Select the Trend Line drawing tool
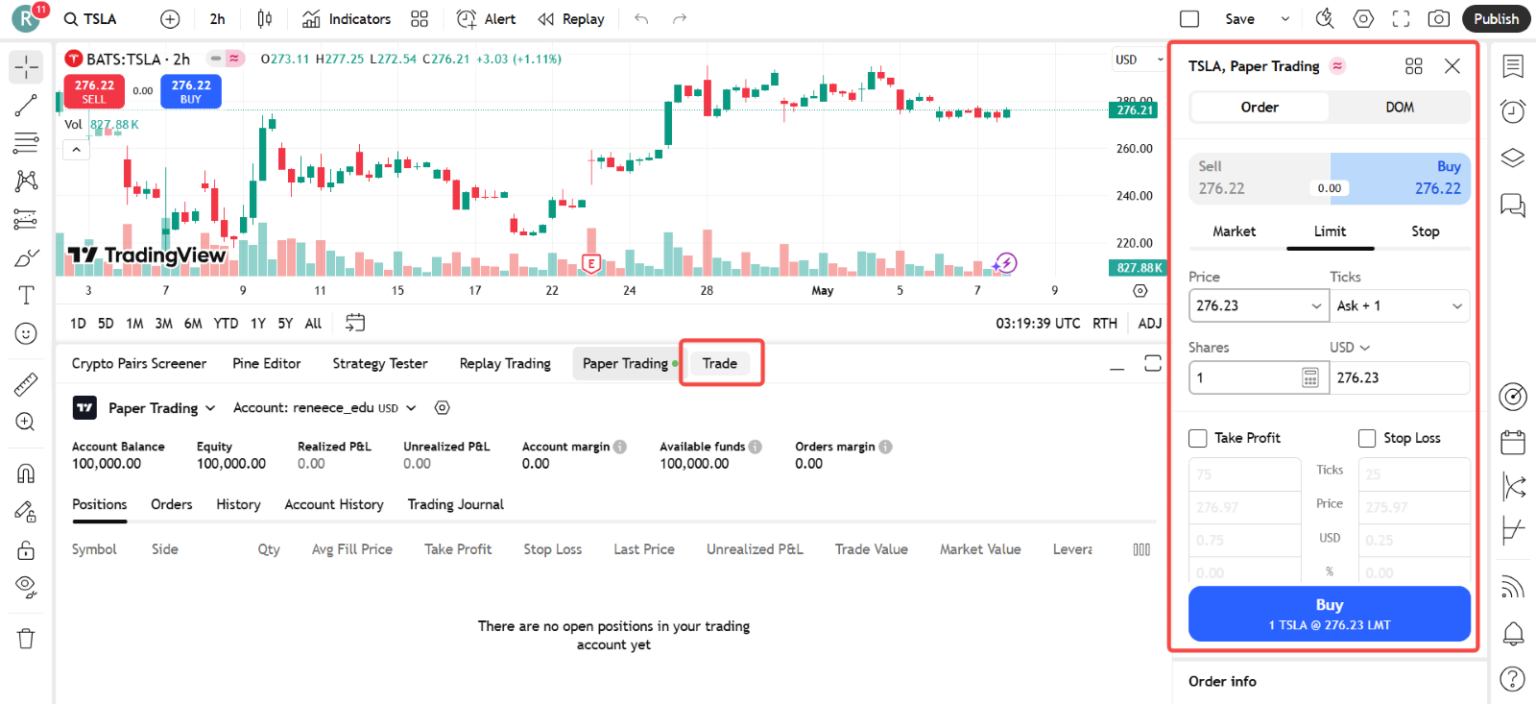This screenshot has height=704, width=1536. tap(26, 104)
